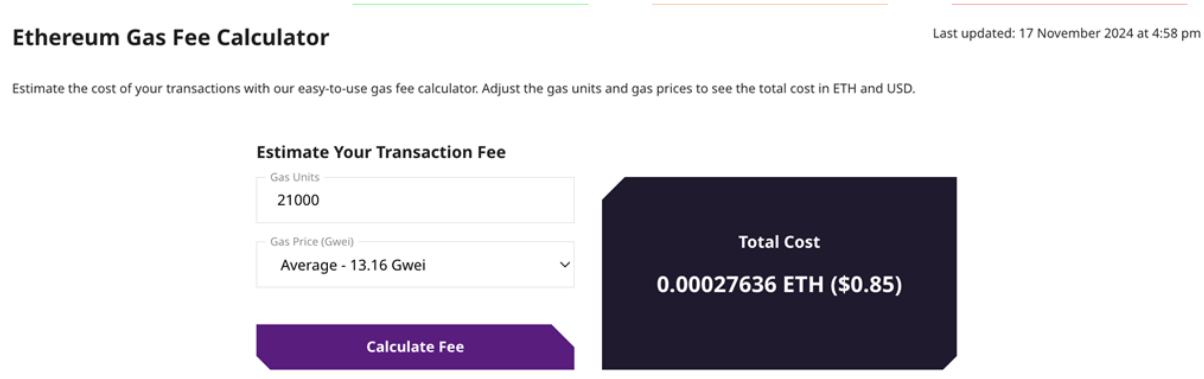Click the Gas Units field label
This screenshot has height=379, width=1204.
(x=294, y=177)
